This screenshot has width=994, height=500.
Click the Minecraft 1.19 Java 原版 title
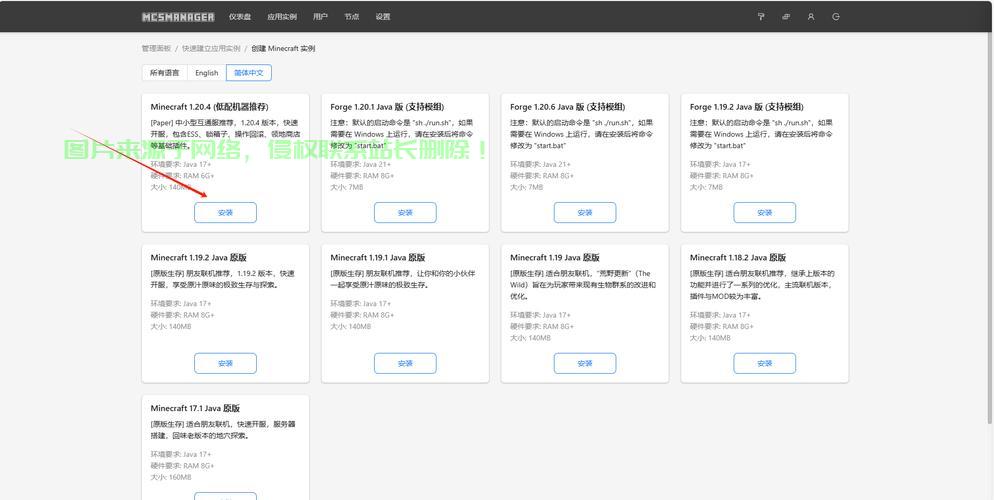555,257
